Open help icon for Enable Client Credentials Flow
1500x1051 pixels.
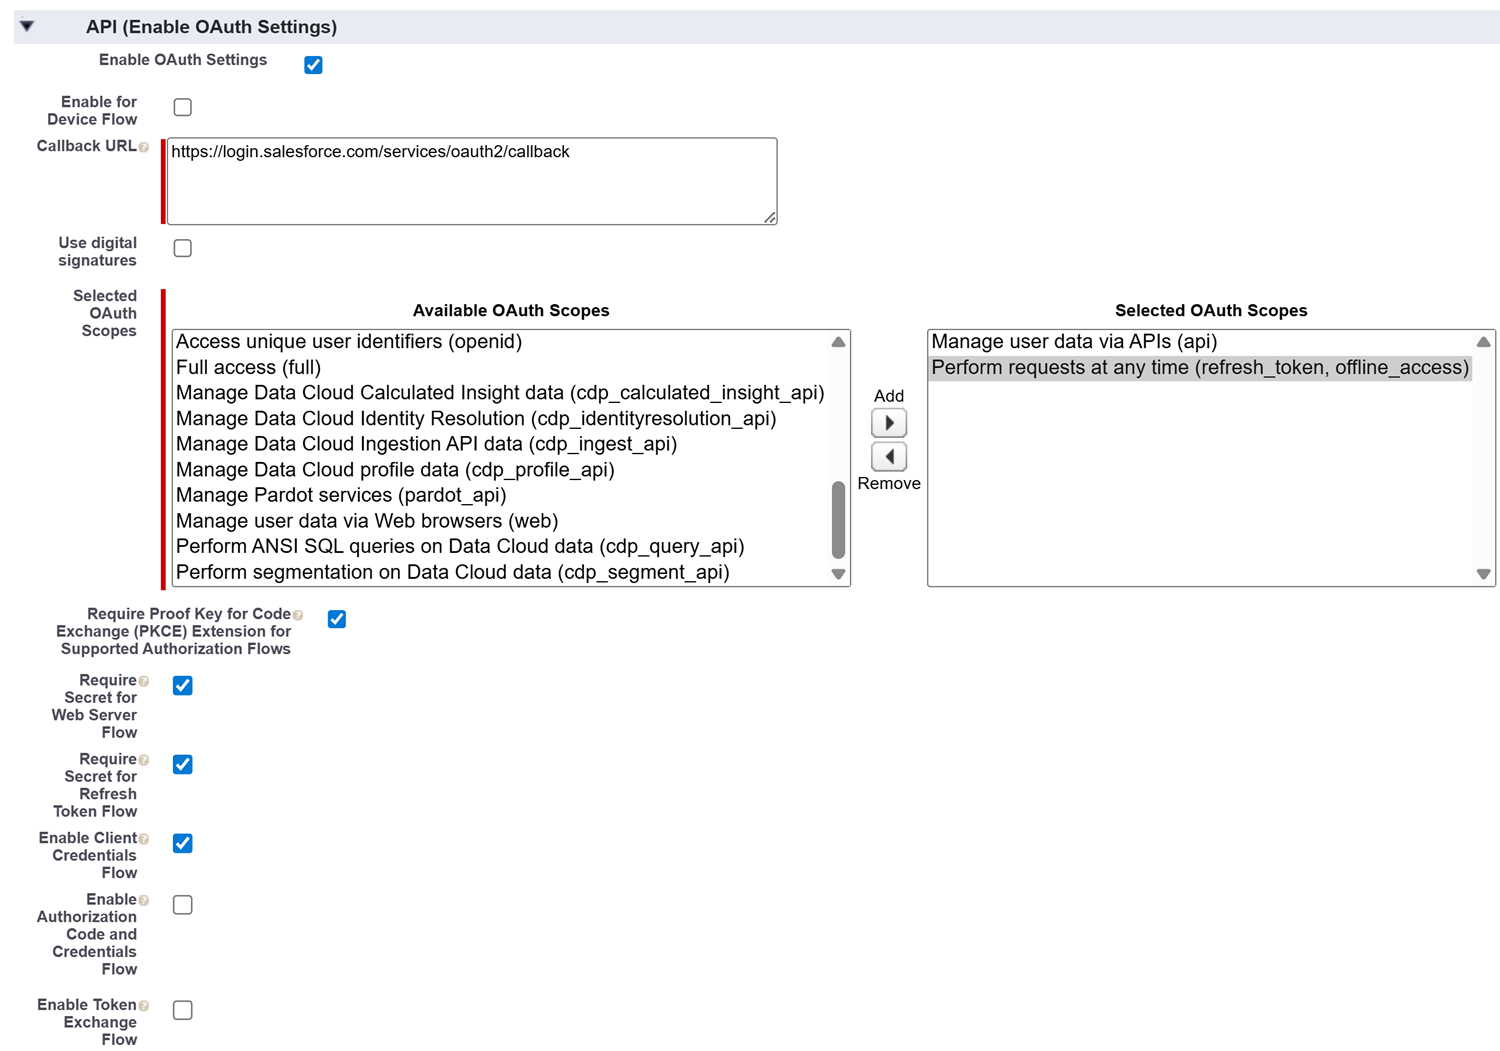[144, 839]
